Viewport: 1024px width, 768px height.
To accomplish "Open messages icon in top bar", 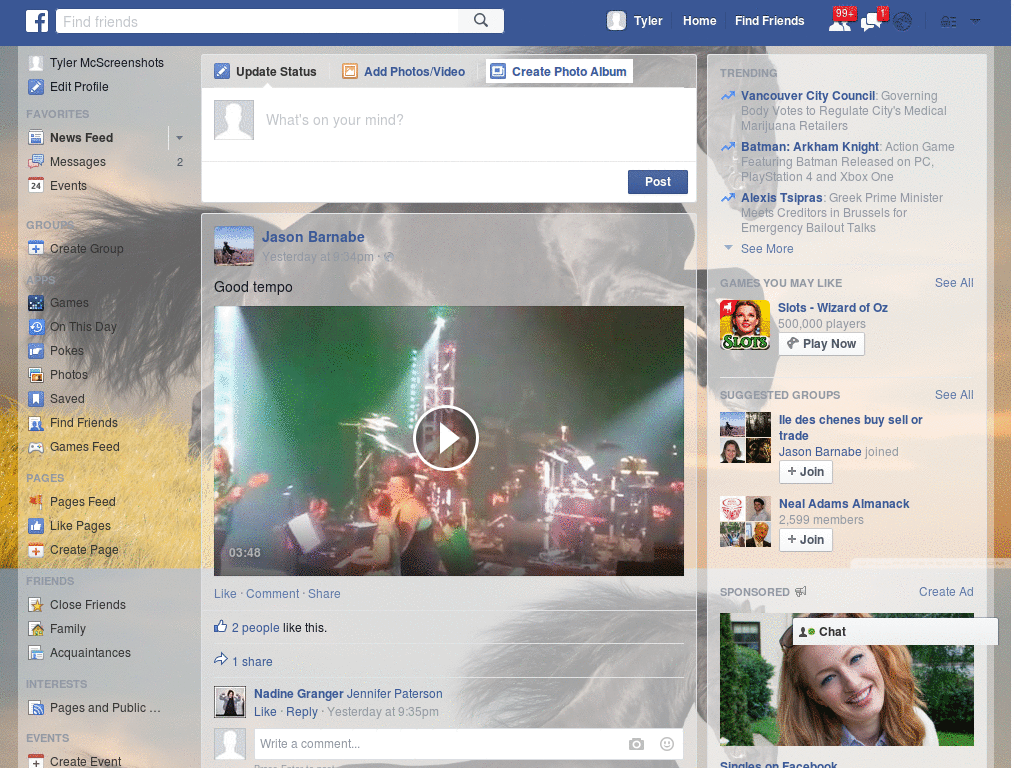I will (872, 22).
